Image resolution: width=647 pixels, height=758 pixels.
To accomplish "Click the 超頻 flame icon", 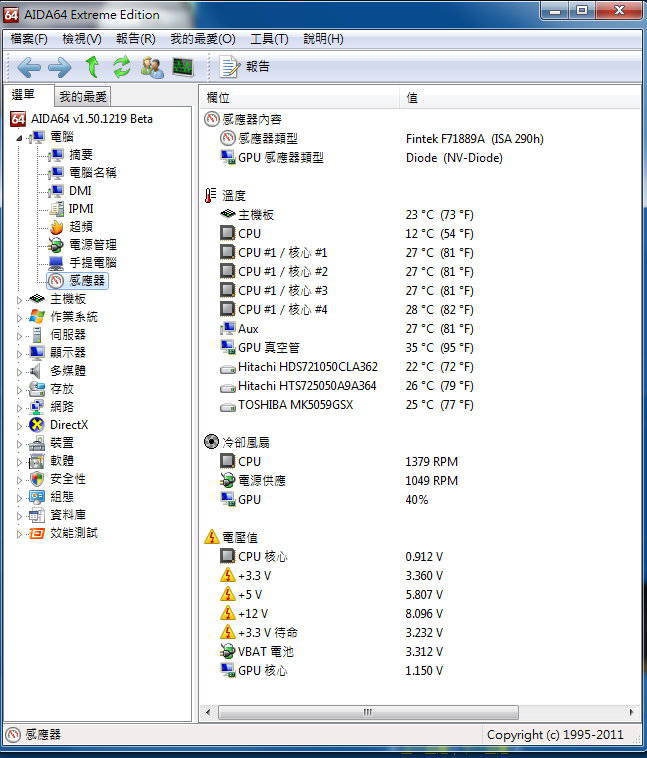I will pos(56,227).
